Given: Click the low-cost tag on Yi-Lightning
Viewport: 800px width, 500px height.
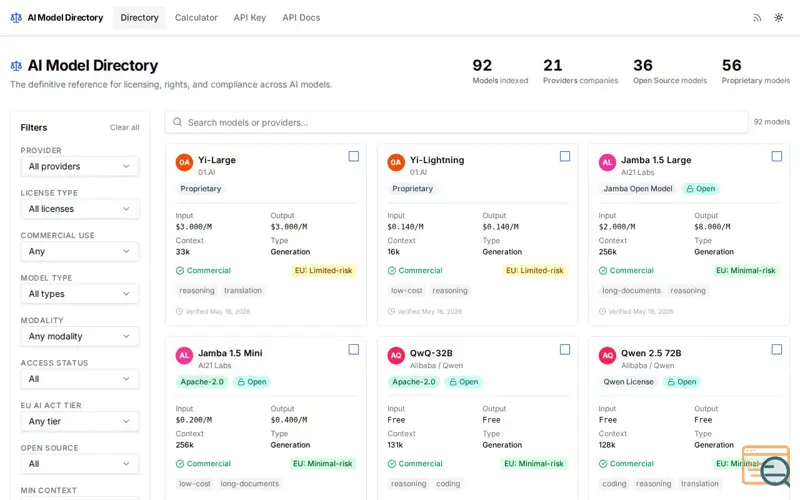Looking at the screenshot, I should point(407,291).
